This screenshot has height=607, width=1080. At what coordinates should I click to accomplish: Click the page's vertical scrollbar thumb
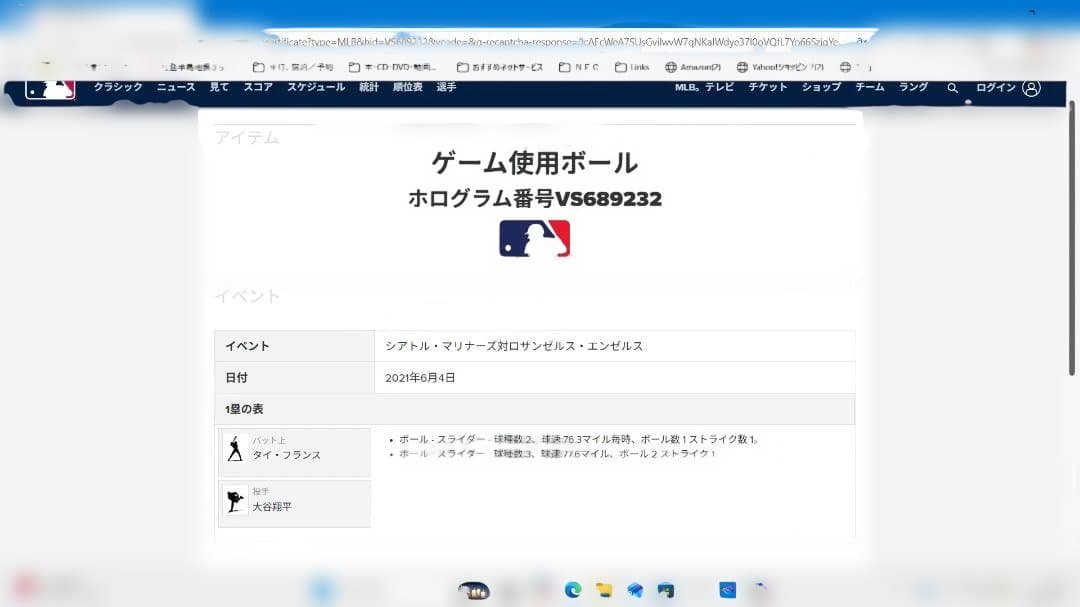point(1072,238)
